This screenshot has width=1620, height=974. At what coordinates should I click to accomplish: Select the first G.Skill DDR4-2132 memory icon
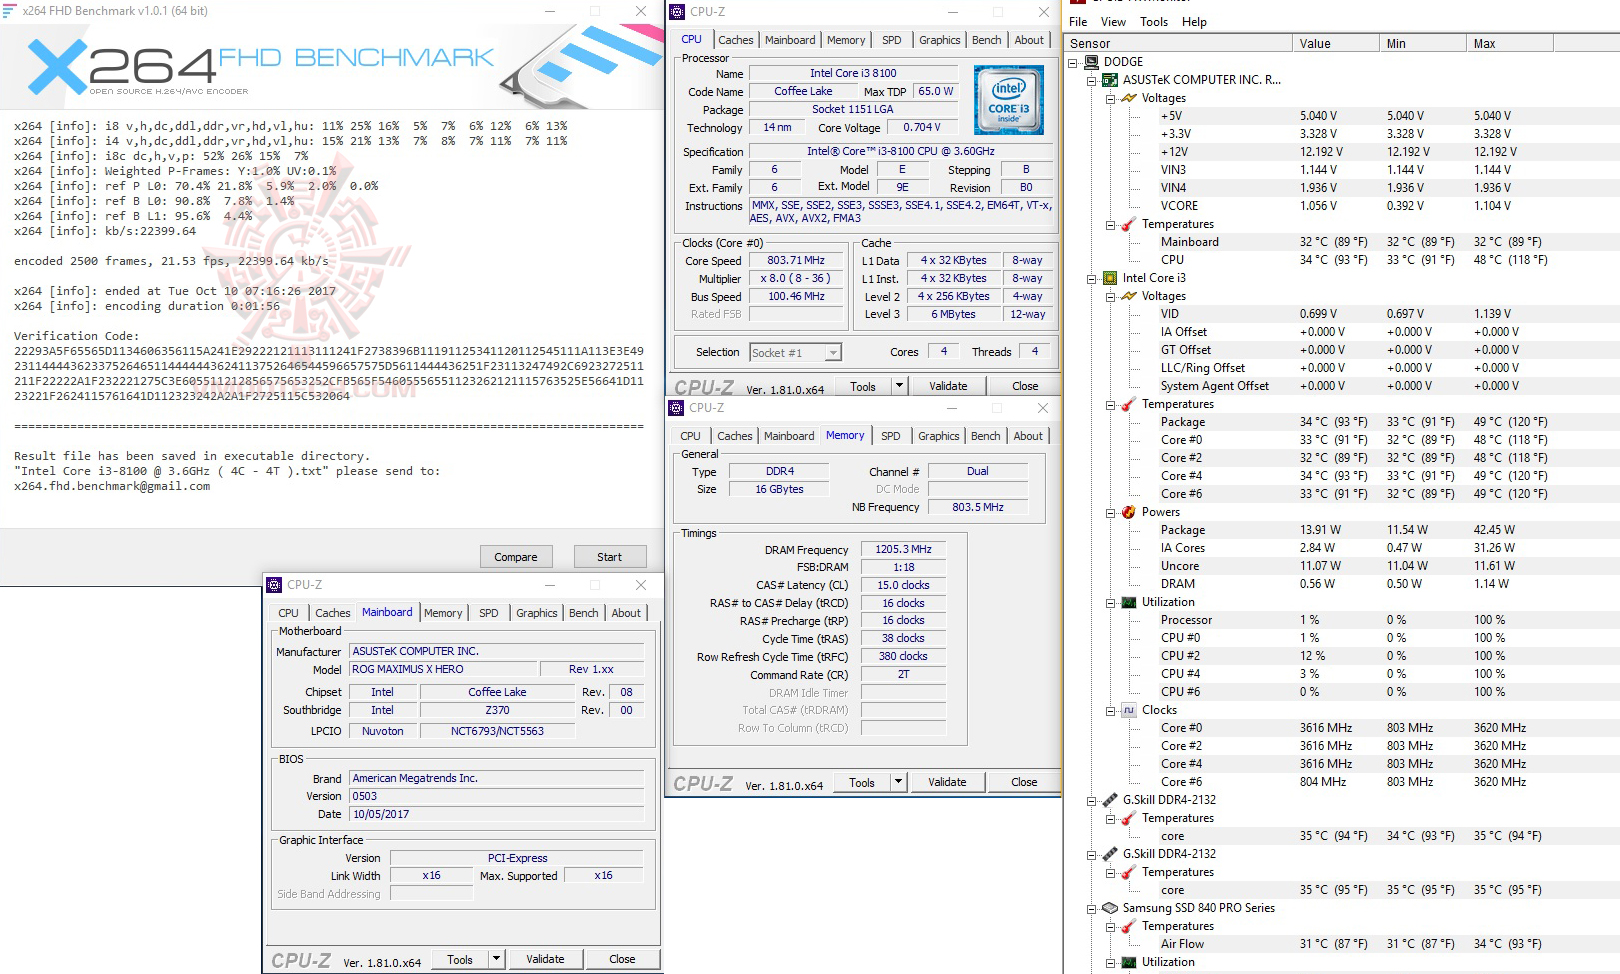click(1110, 800)
